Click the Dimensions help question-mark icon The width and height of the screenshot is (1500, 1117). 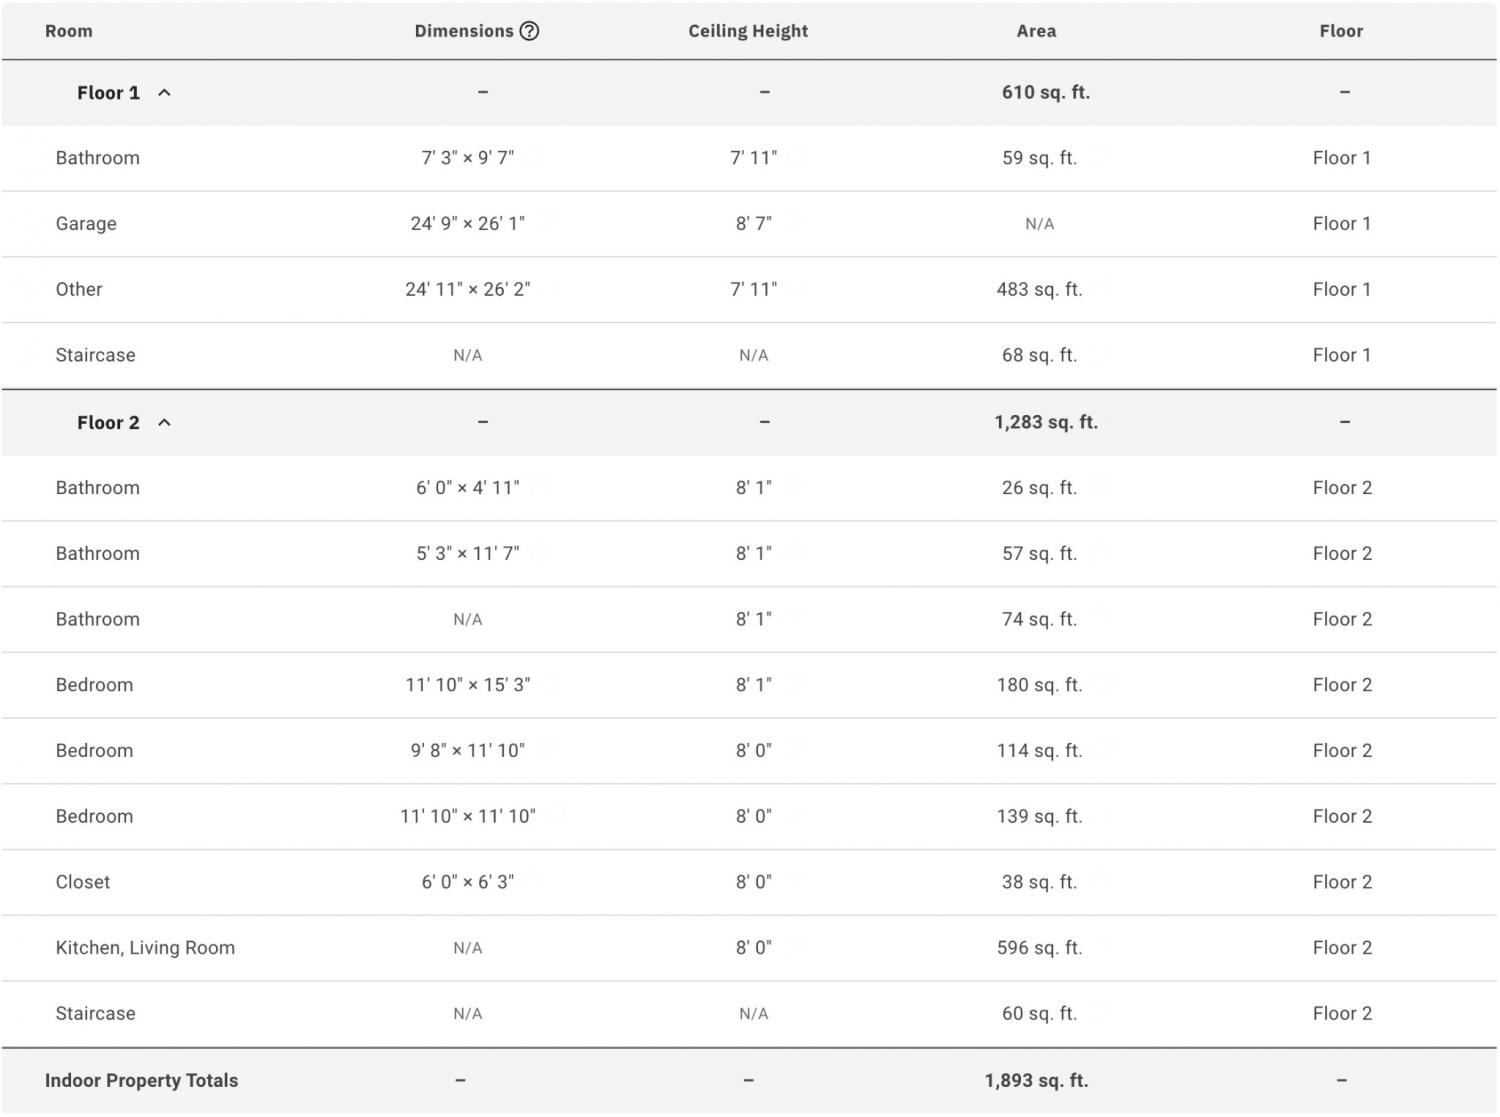[x=530, y=31]
